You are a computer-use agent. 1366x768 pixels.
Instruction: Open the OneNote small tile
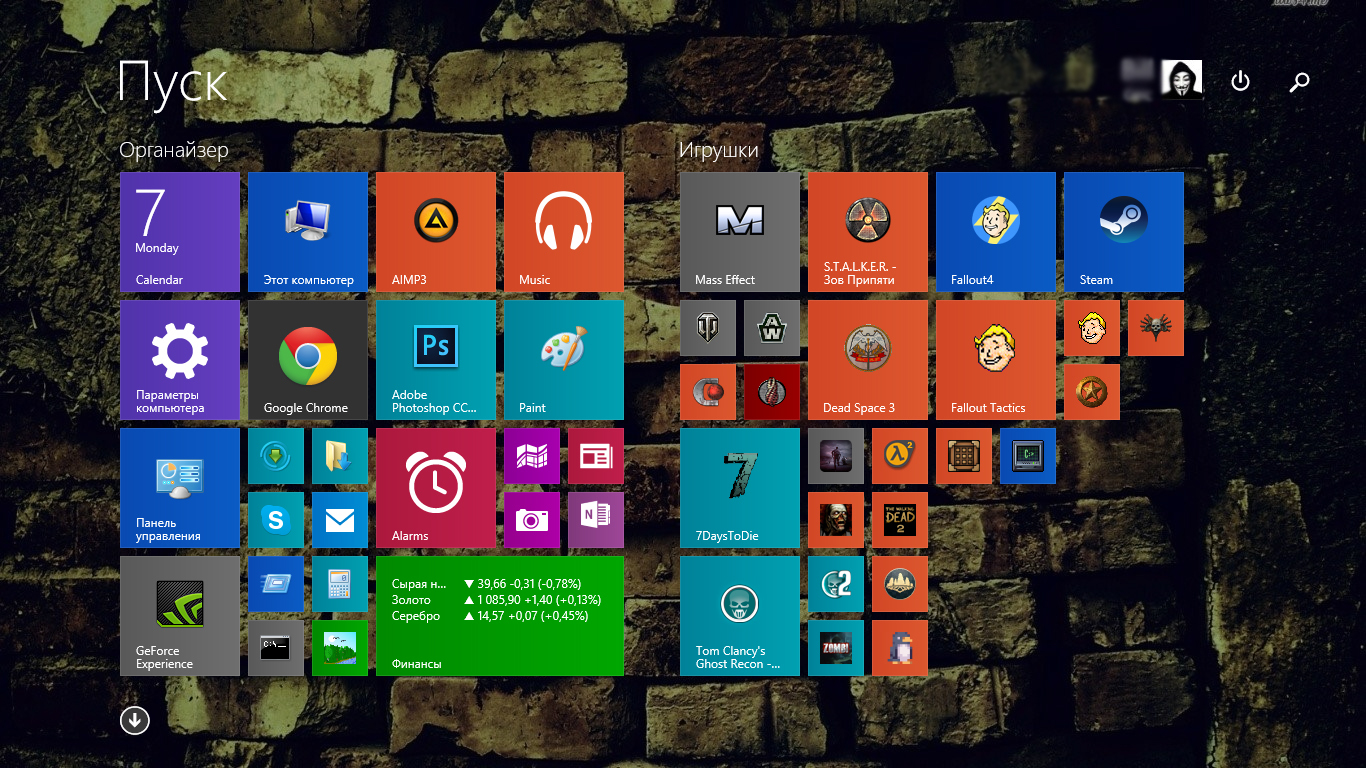[x=595, y=519]
